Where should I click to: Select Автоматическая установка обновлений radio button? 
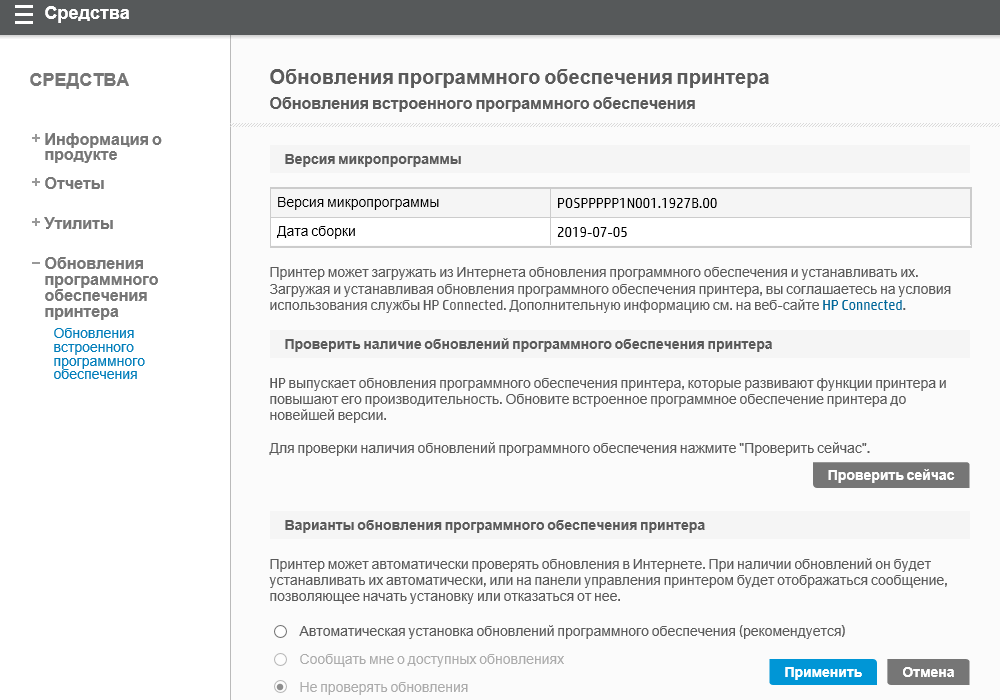click(x=281, y=632)
